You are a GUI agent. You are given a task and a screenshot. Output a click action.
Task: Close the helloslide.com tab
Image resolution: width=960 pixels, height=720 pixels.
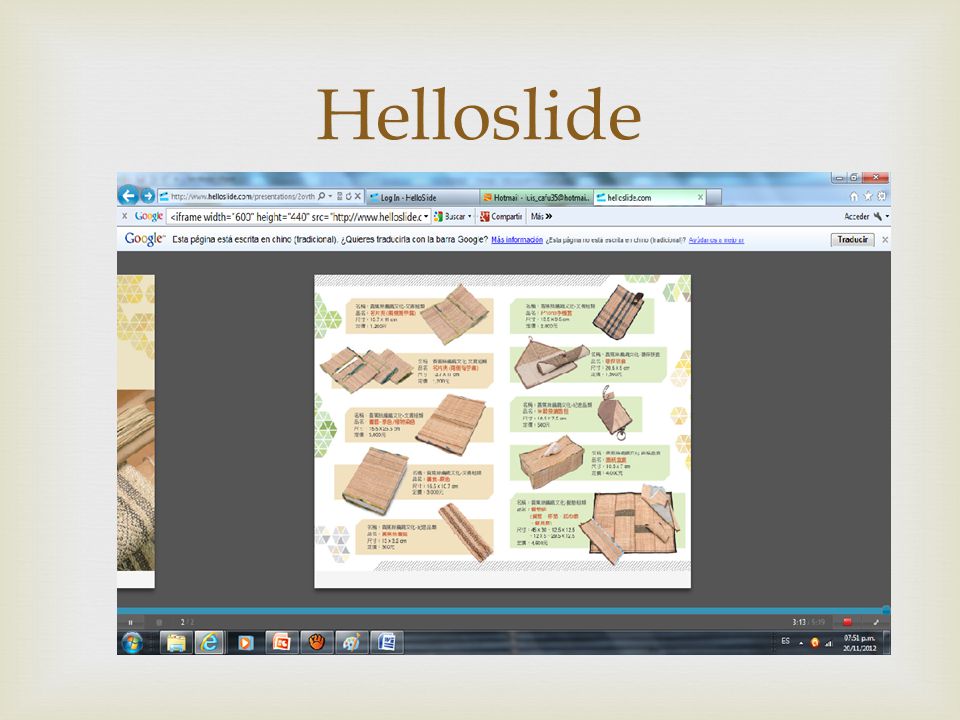[700, 197]
